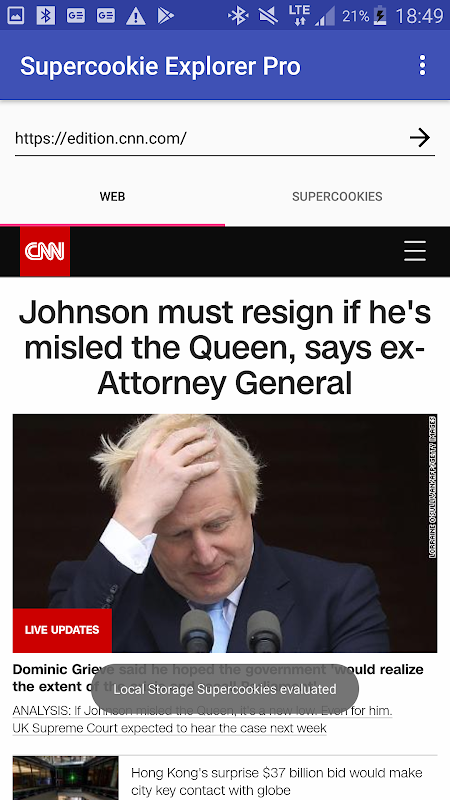This screenshot has height=800, width=450.
Task: Open UK Supreme Court case link
Action: (169, 728)
